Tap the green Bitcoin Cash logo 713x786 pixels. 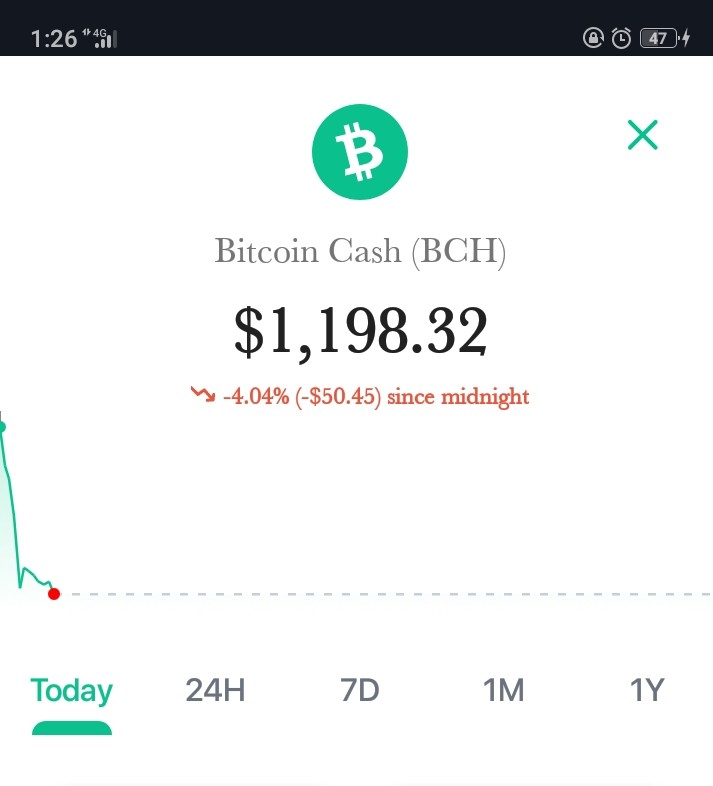(x=360, y=152)
